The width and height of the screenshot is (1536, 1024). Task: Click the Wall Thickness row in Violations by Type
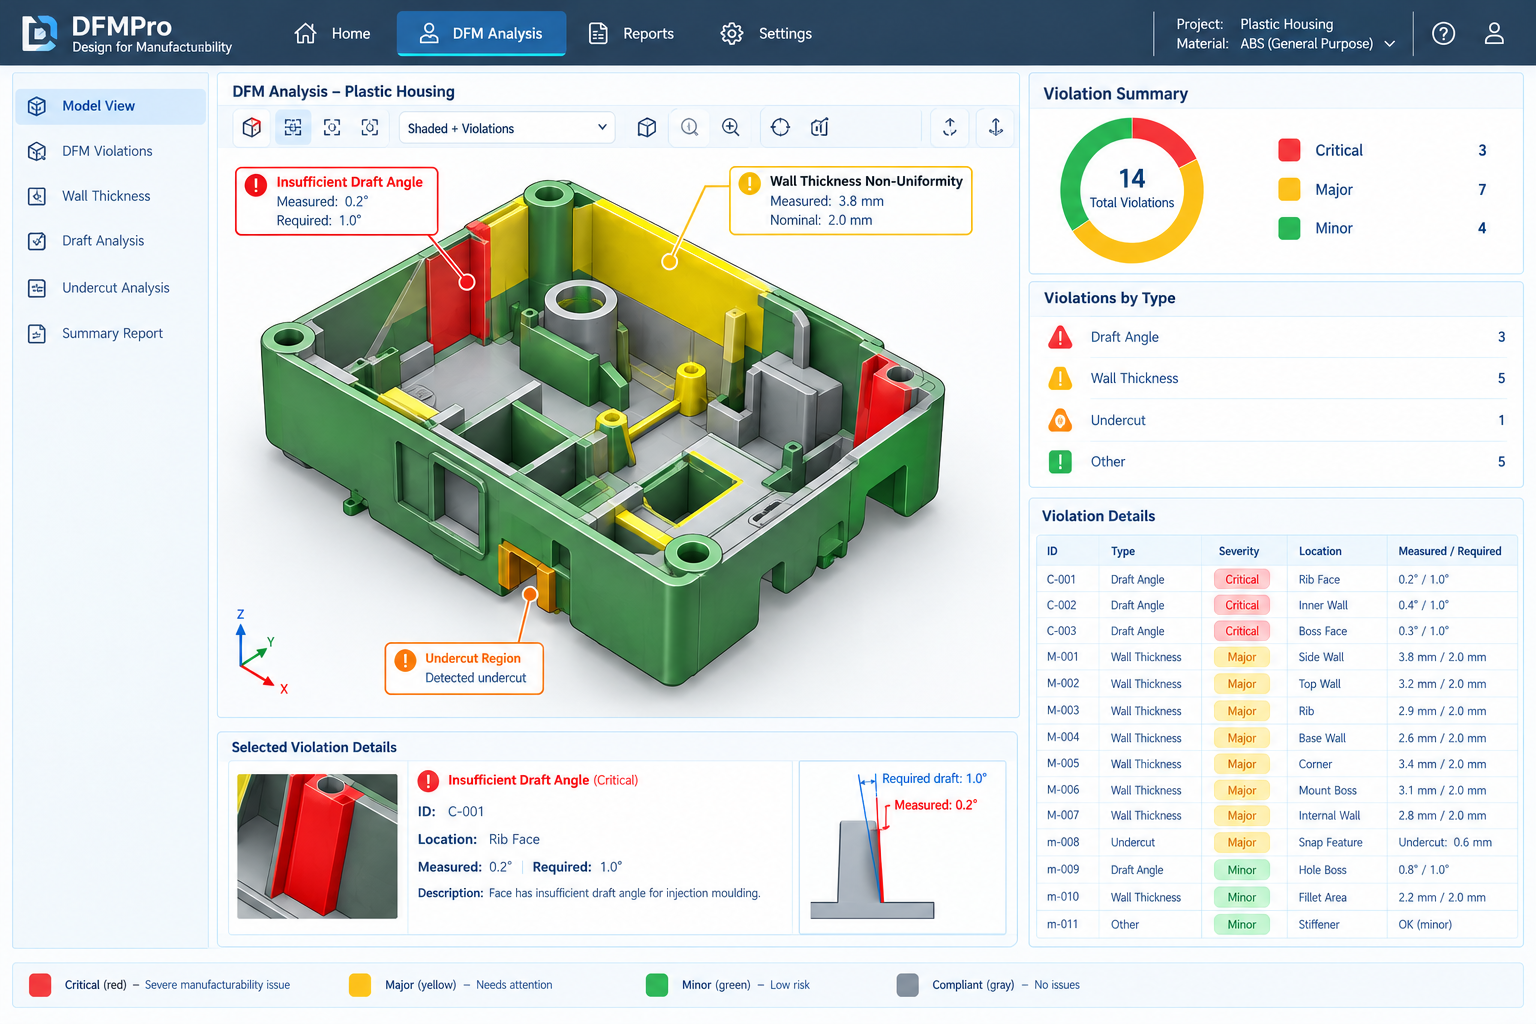coord(1276,379)
